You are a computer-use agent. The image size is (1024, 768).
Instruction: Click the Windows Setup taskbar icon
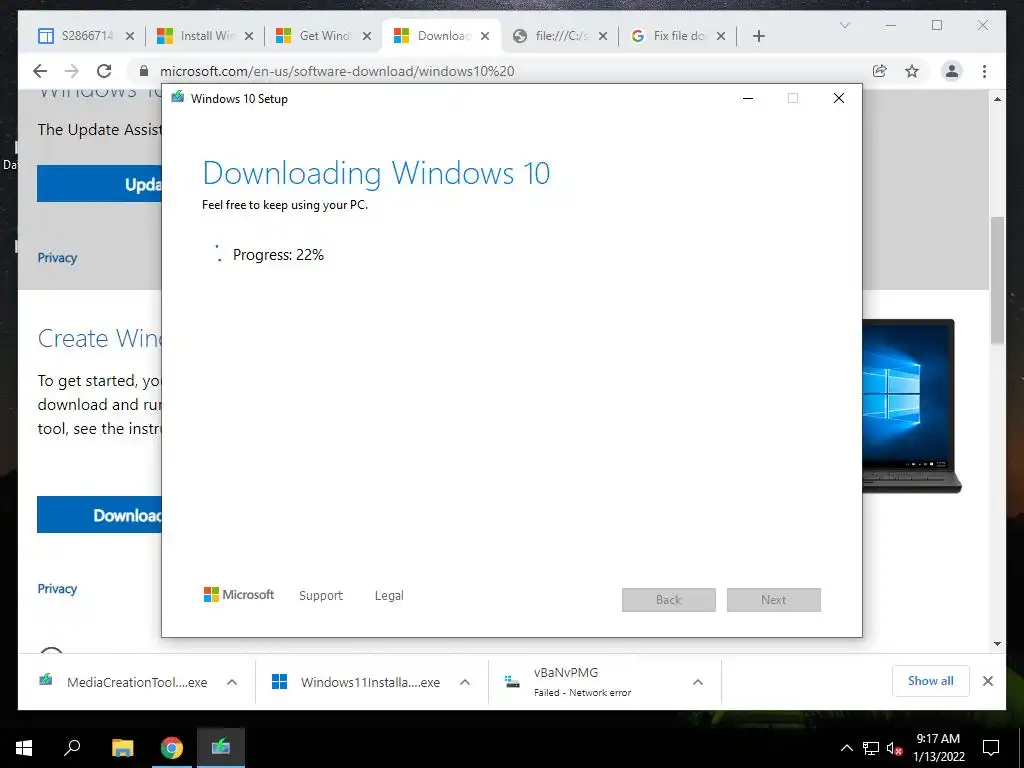tap(221, 748)
